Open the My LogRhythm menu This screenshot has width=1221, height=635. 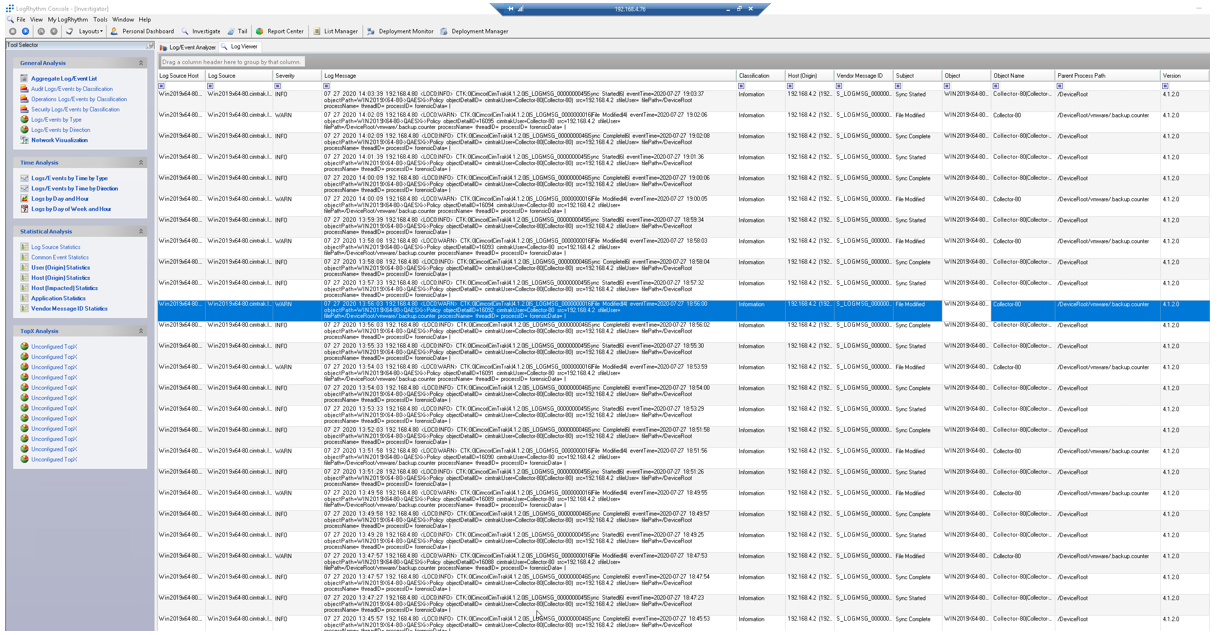pos(68,19)
